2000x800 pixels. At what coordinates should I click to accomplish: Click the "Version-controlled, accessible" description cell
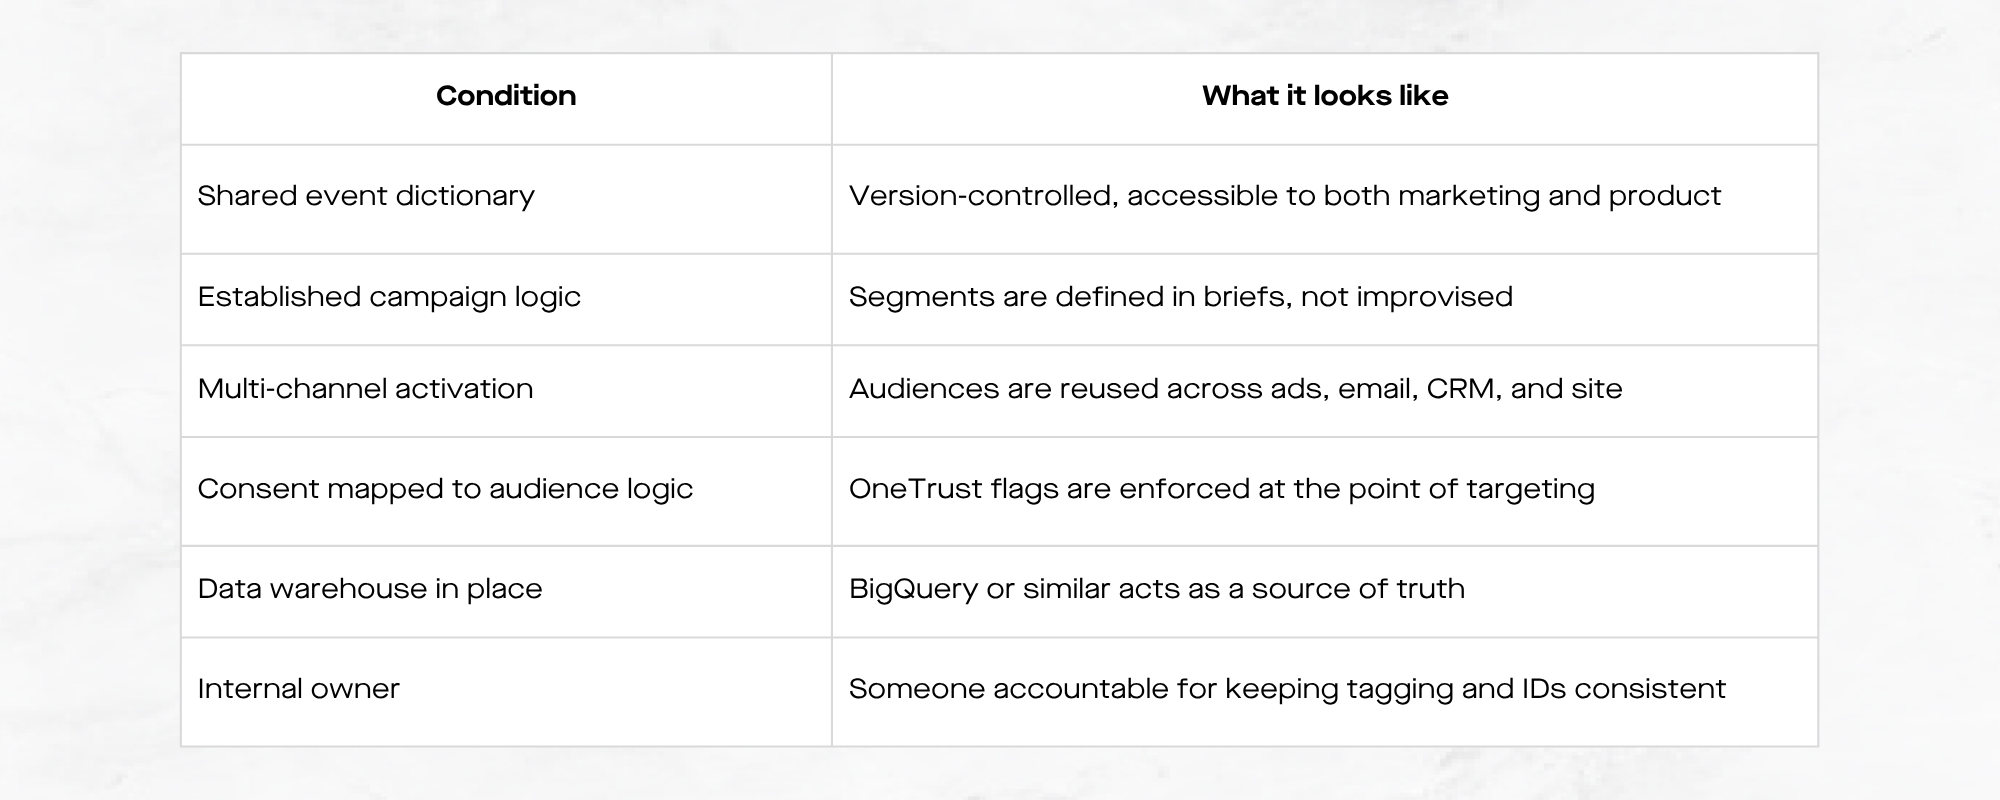point(1284,196)
